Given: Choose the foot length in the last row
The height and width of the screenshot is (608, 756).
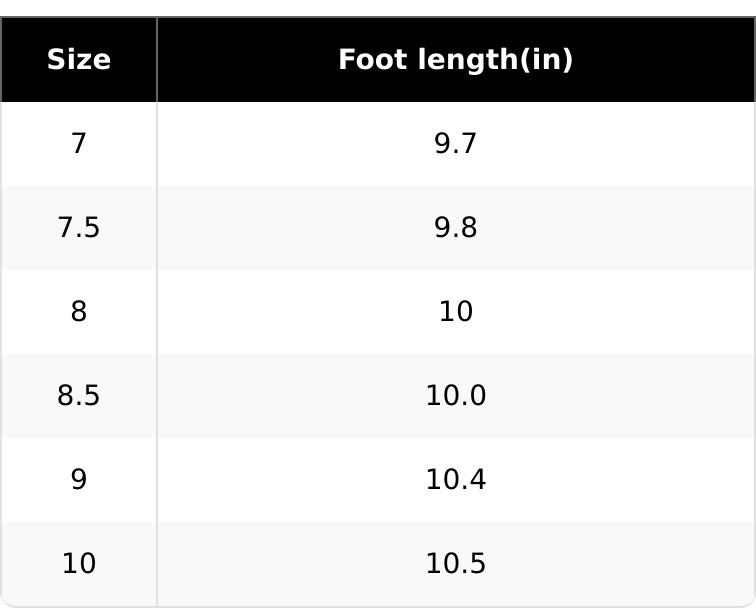Looking at the screenshot, I should click(455, 564).
